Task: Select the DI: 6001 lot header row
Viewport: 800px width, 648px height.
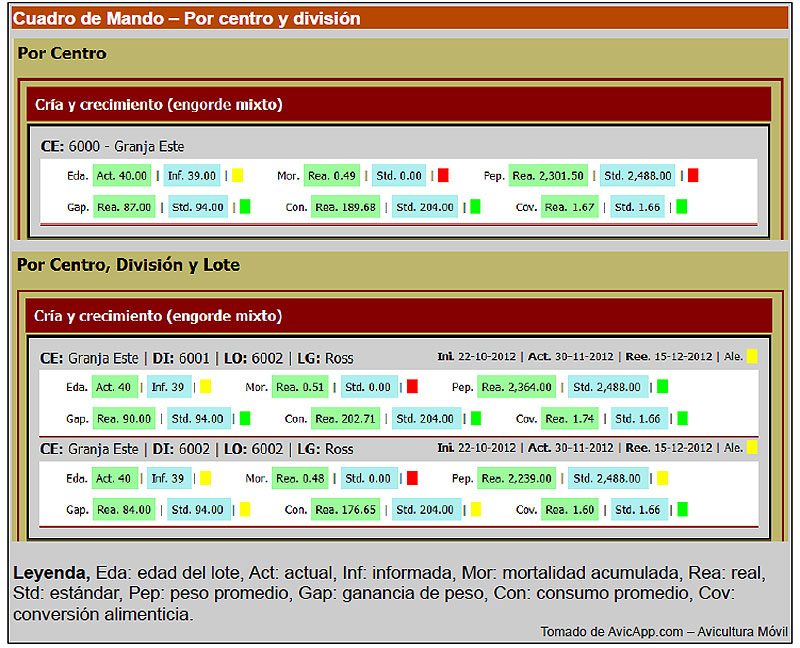Action: [196, 358]
